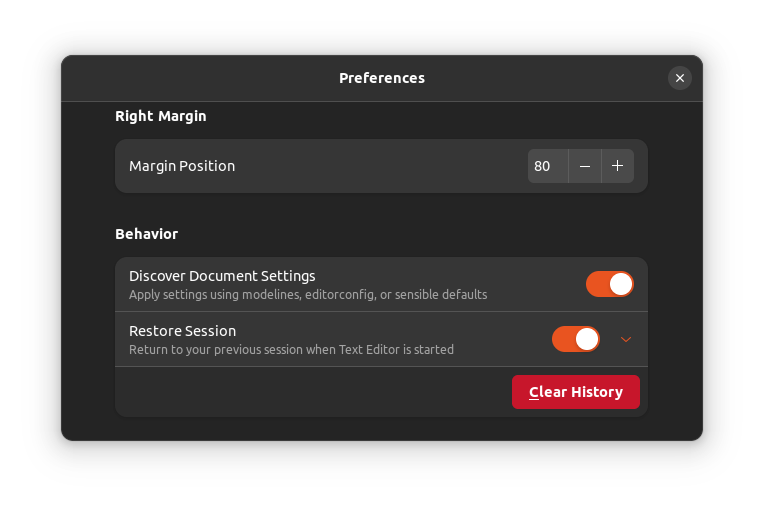Increase margin position with plus button
The image size is (764, 508).
click(x=618, y=166)
